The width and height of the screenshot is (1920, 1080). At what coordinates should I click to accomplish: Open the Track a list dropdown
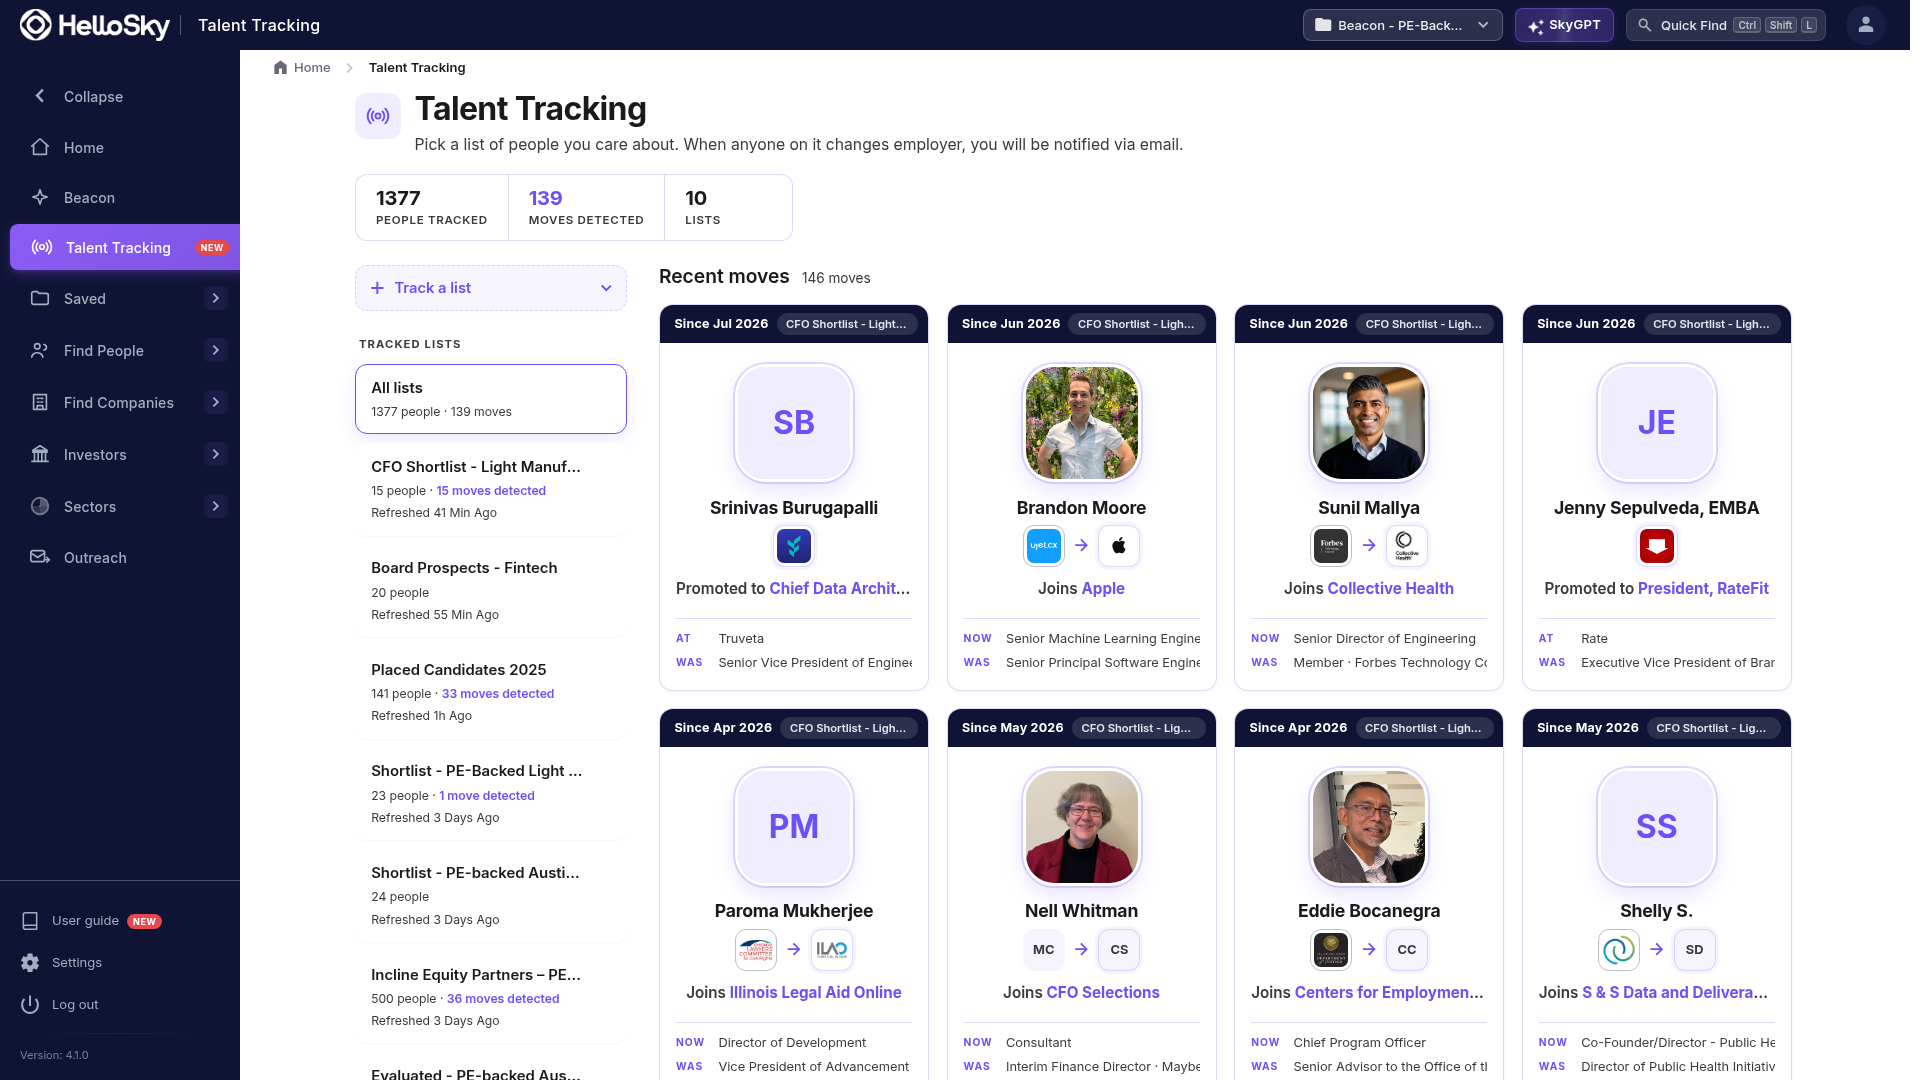point(491,288)
